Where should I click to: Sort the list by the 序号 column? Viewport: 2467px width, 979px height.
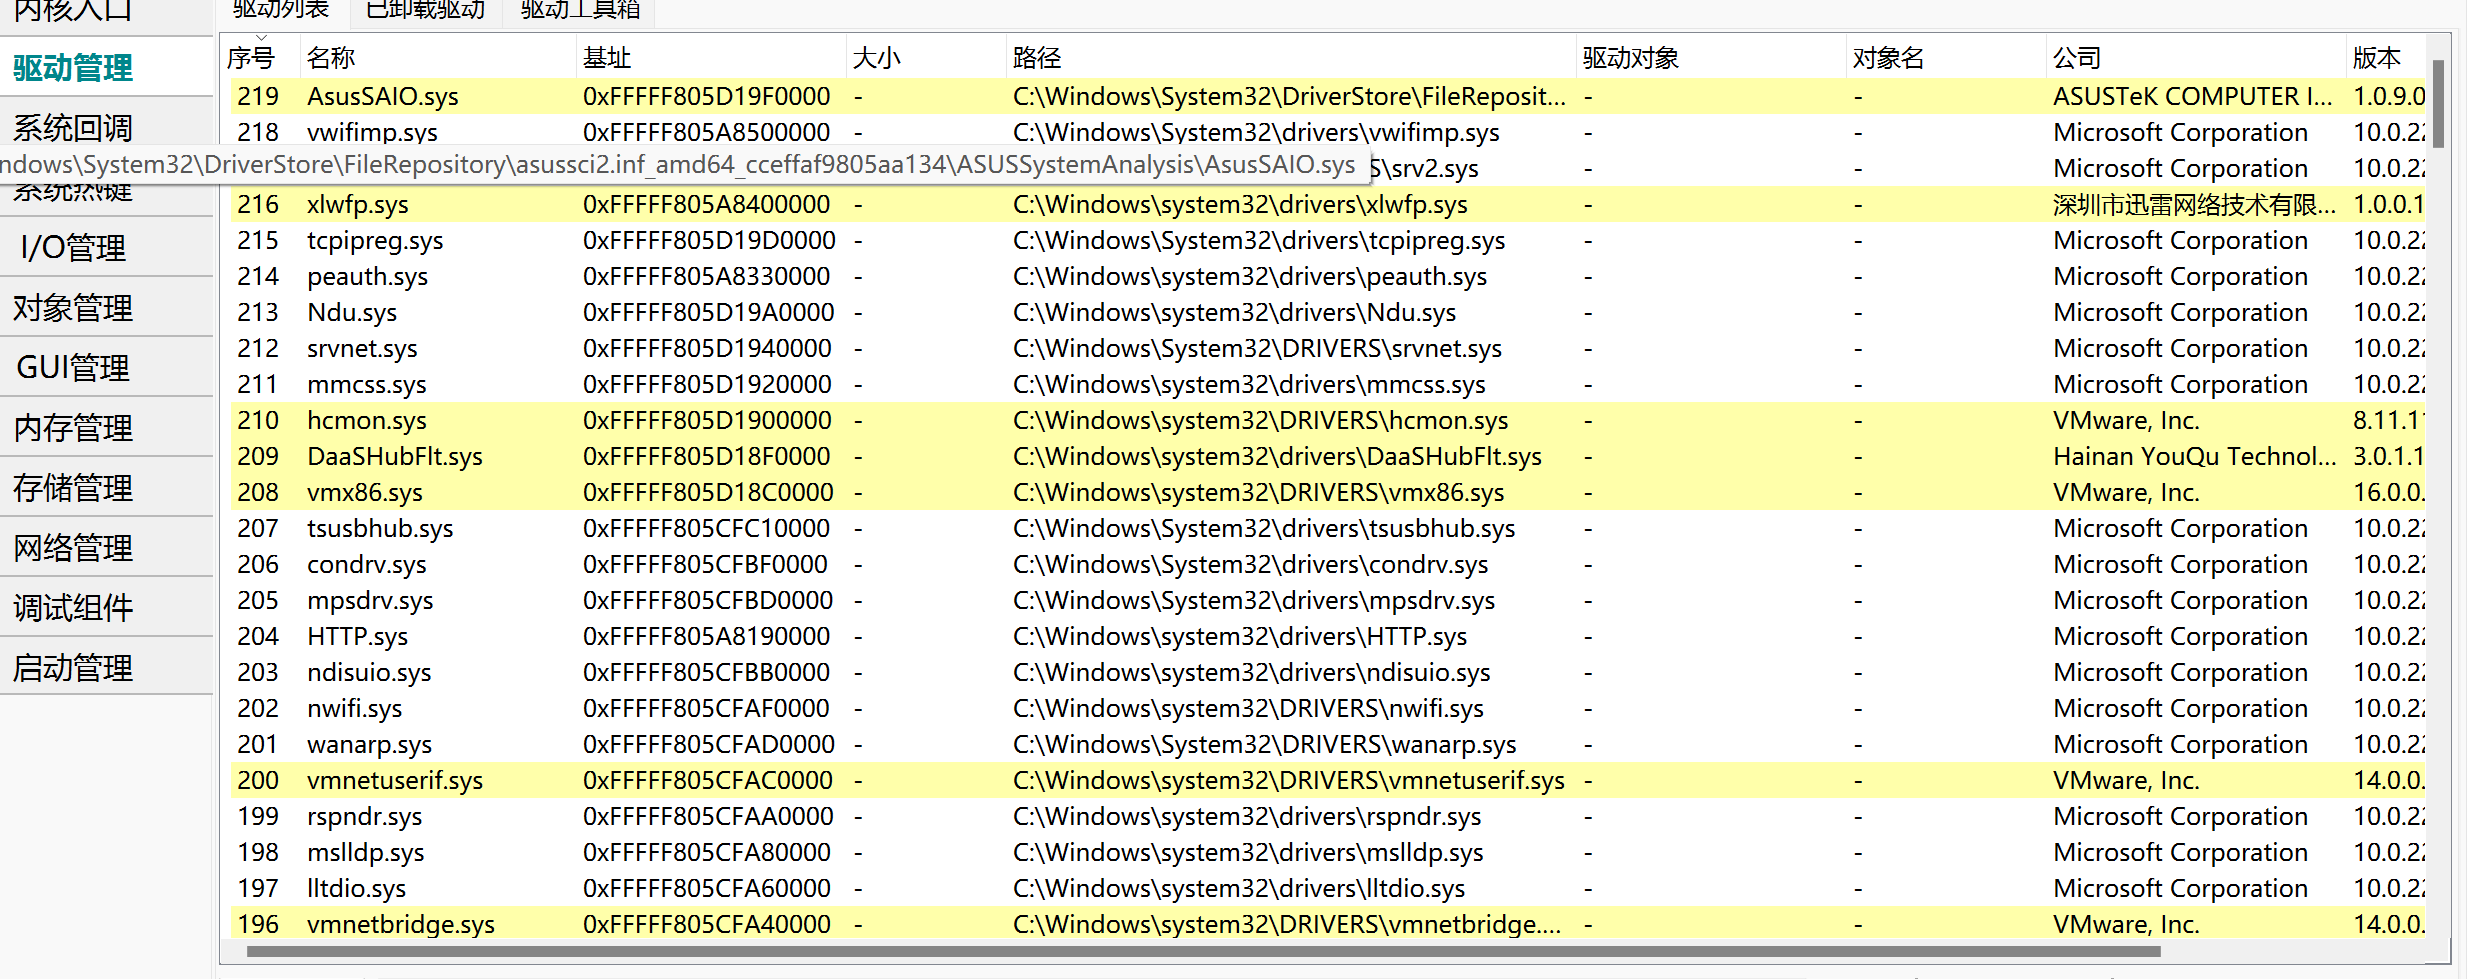point(260,58)
